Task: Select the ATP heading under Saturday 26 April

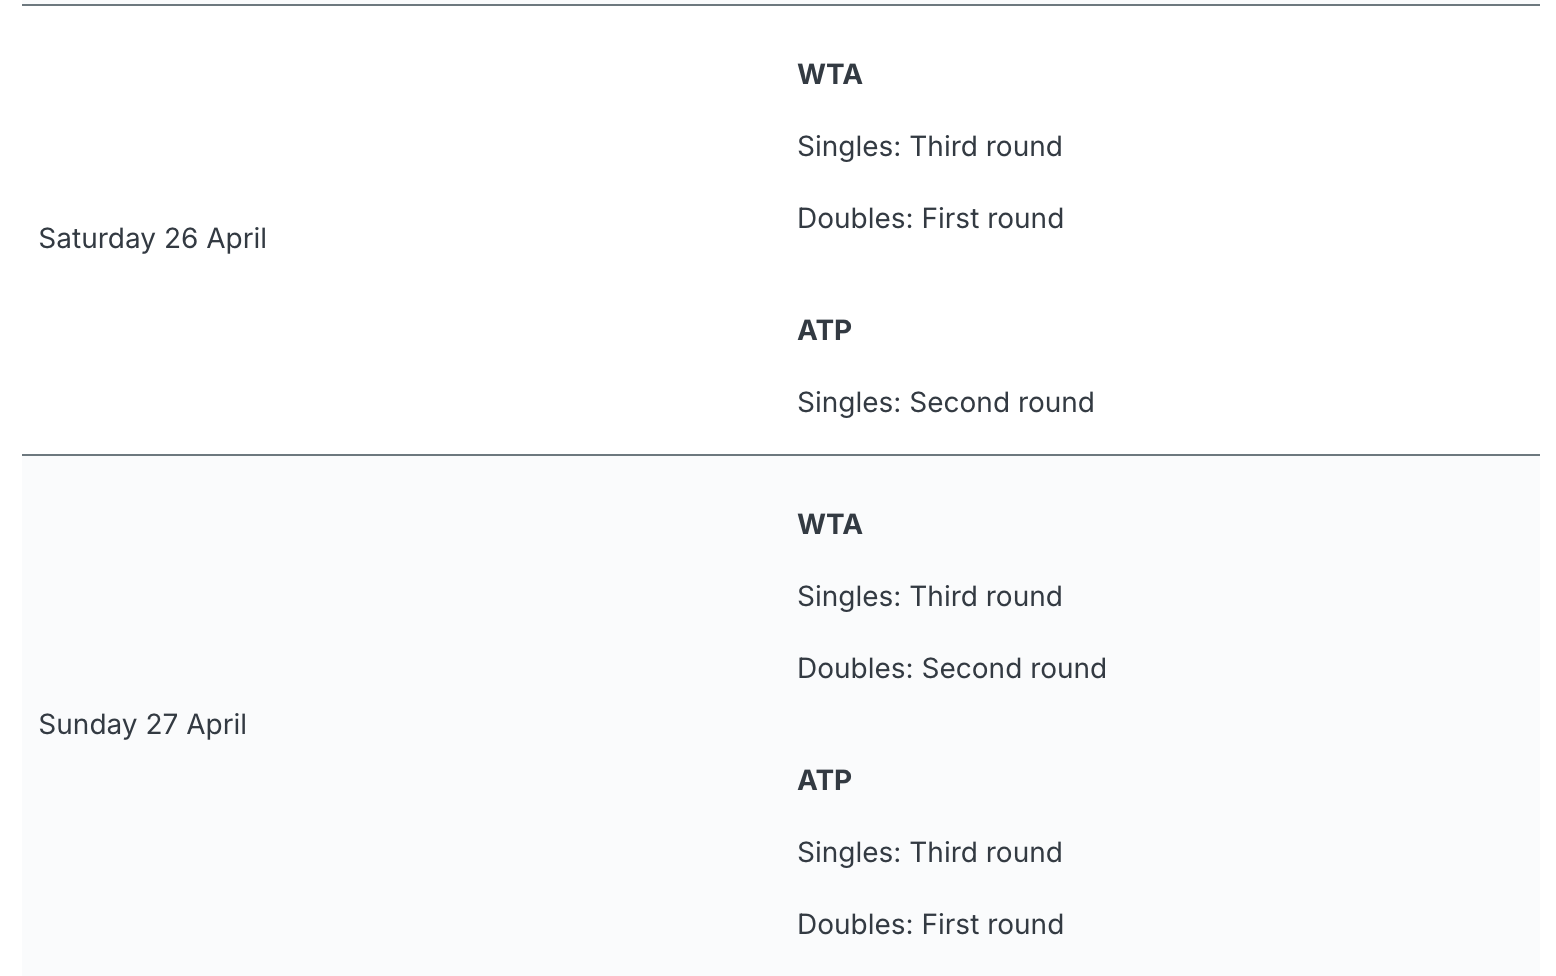Action: (824, 330)
